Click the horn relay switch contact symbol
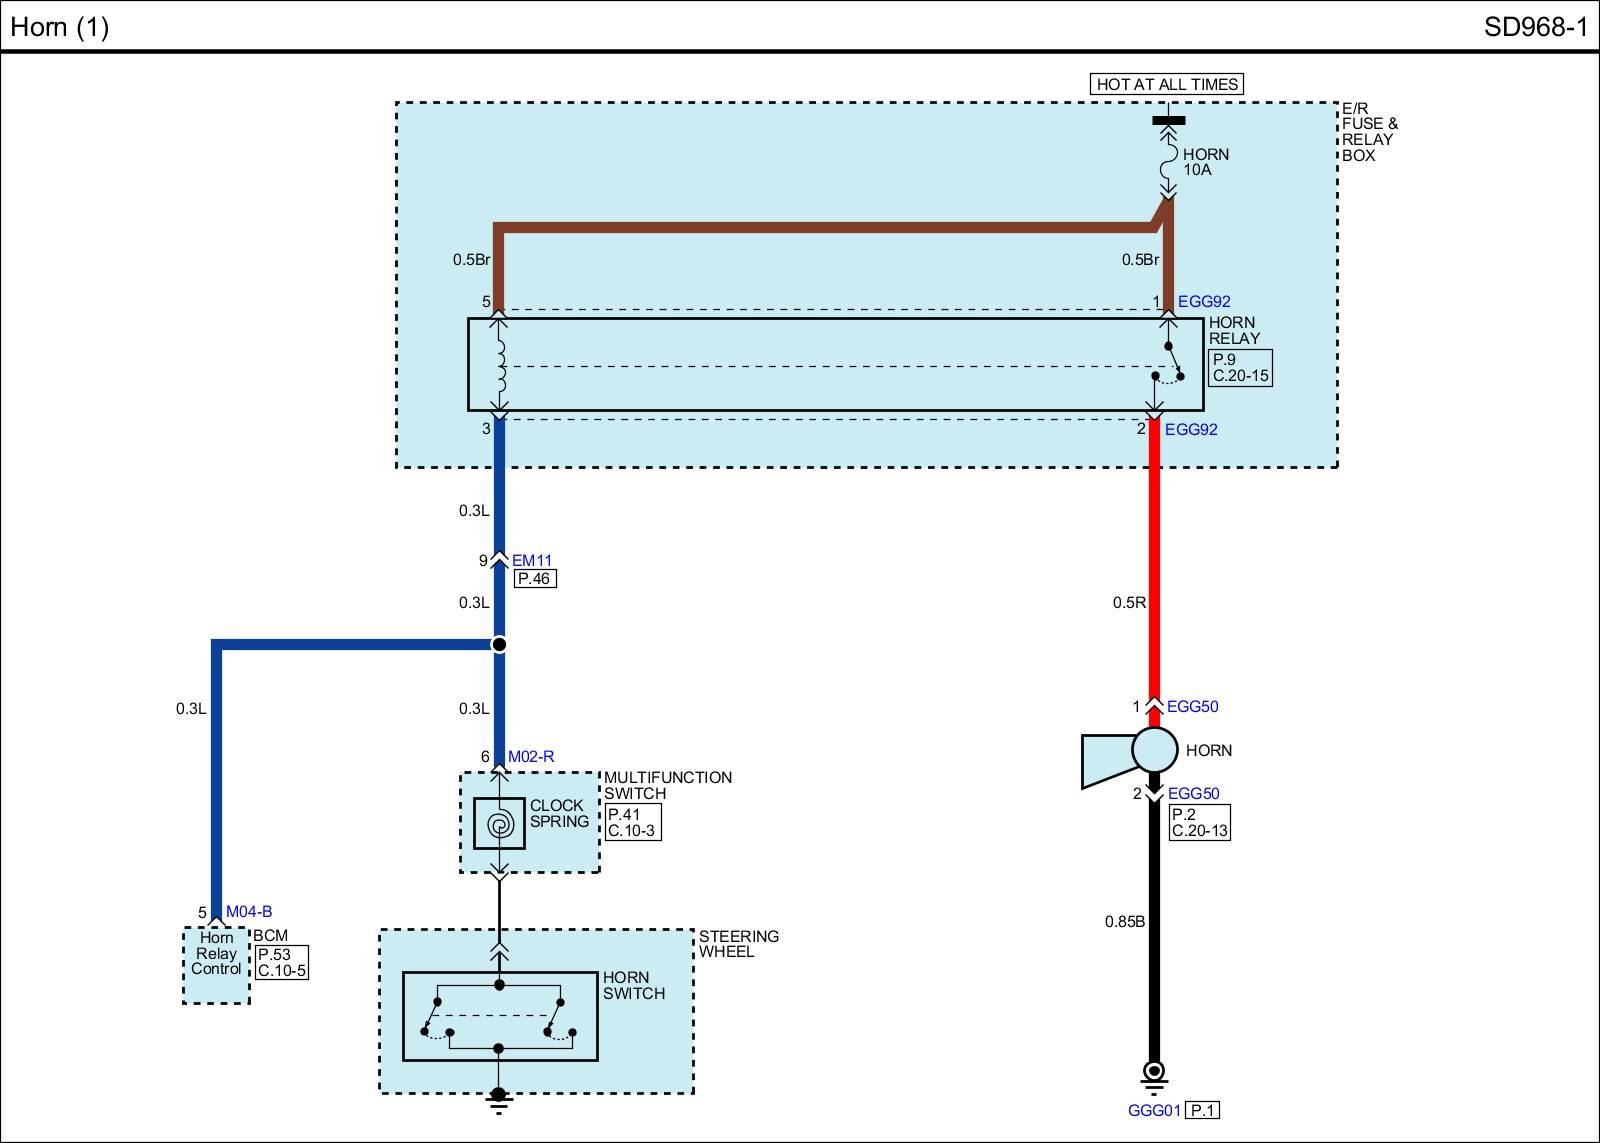 [1168, 364]
